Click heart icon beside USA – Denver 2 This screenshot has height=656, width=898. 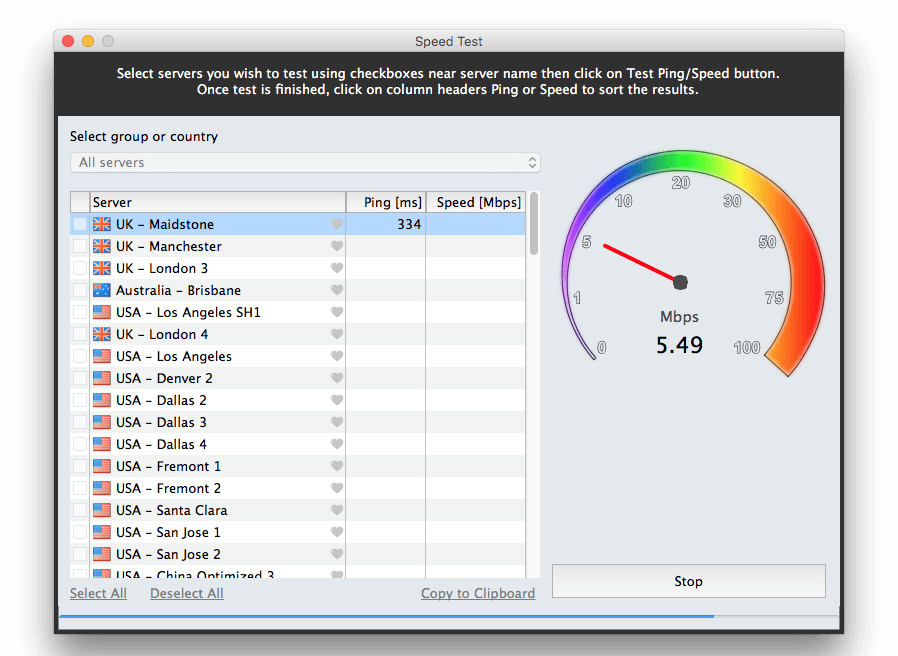point(337,378)
